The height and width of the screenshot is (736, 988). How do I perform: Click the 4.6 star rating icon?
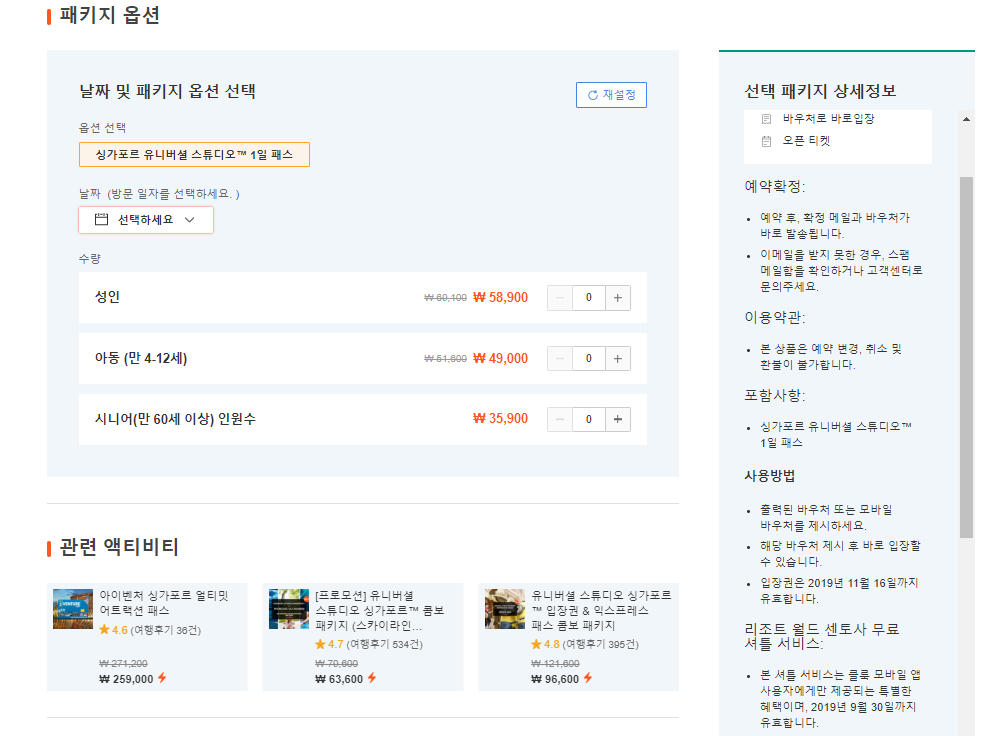[x=105, y=630]
